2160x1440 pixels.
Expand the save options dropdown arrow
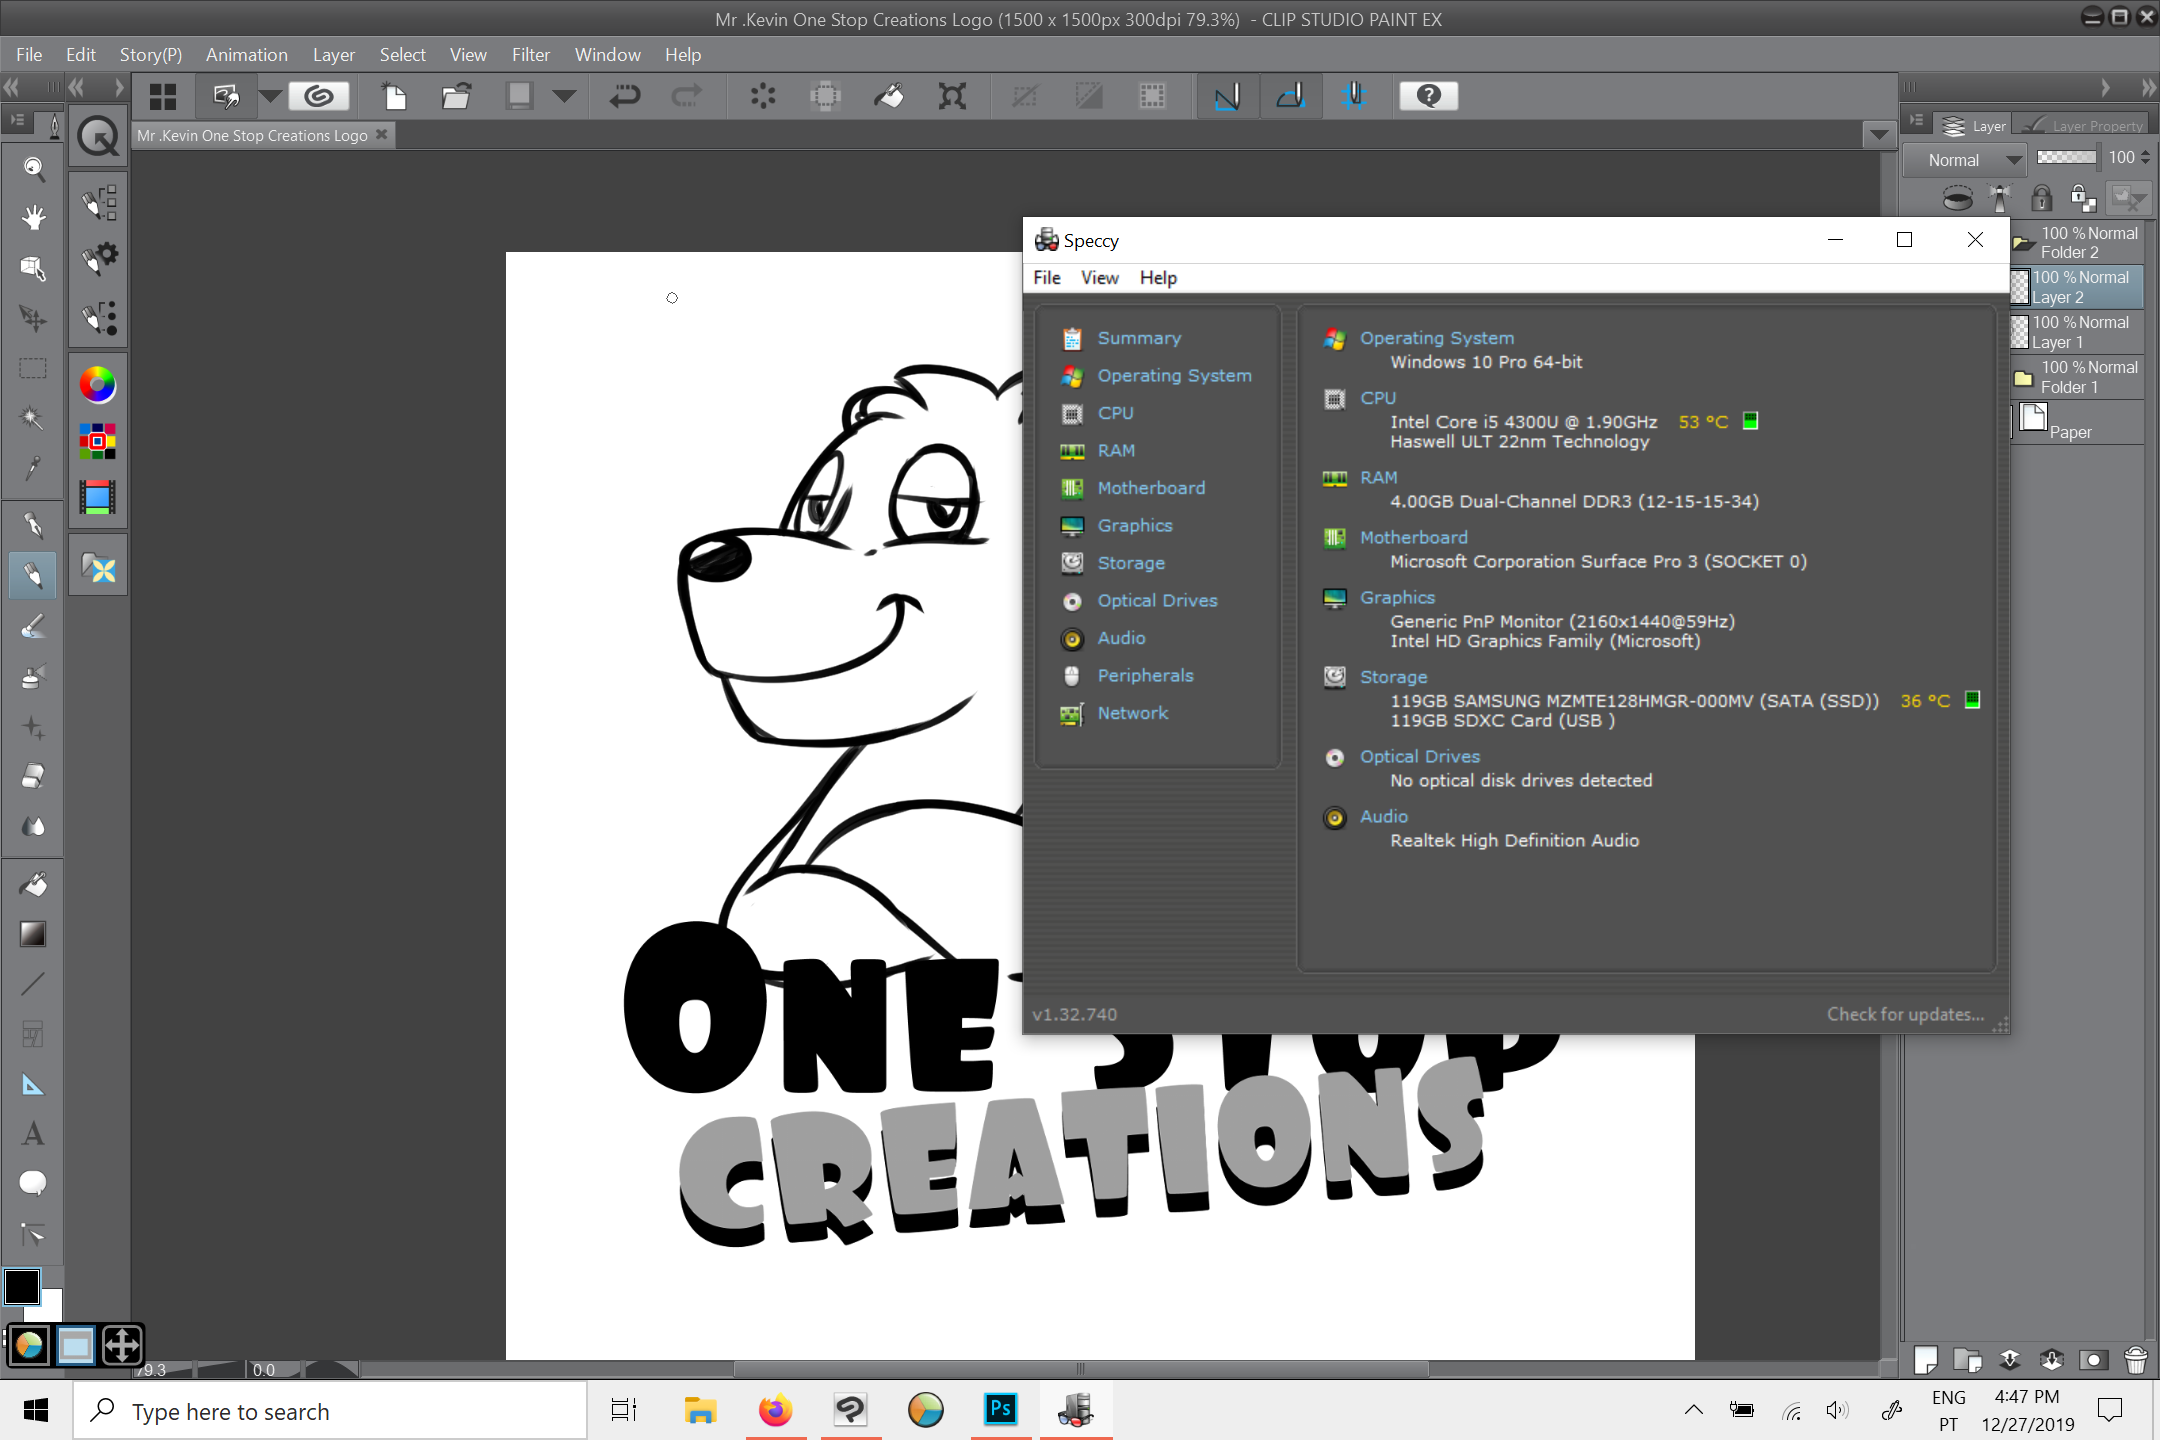(564, 96)
